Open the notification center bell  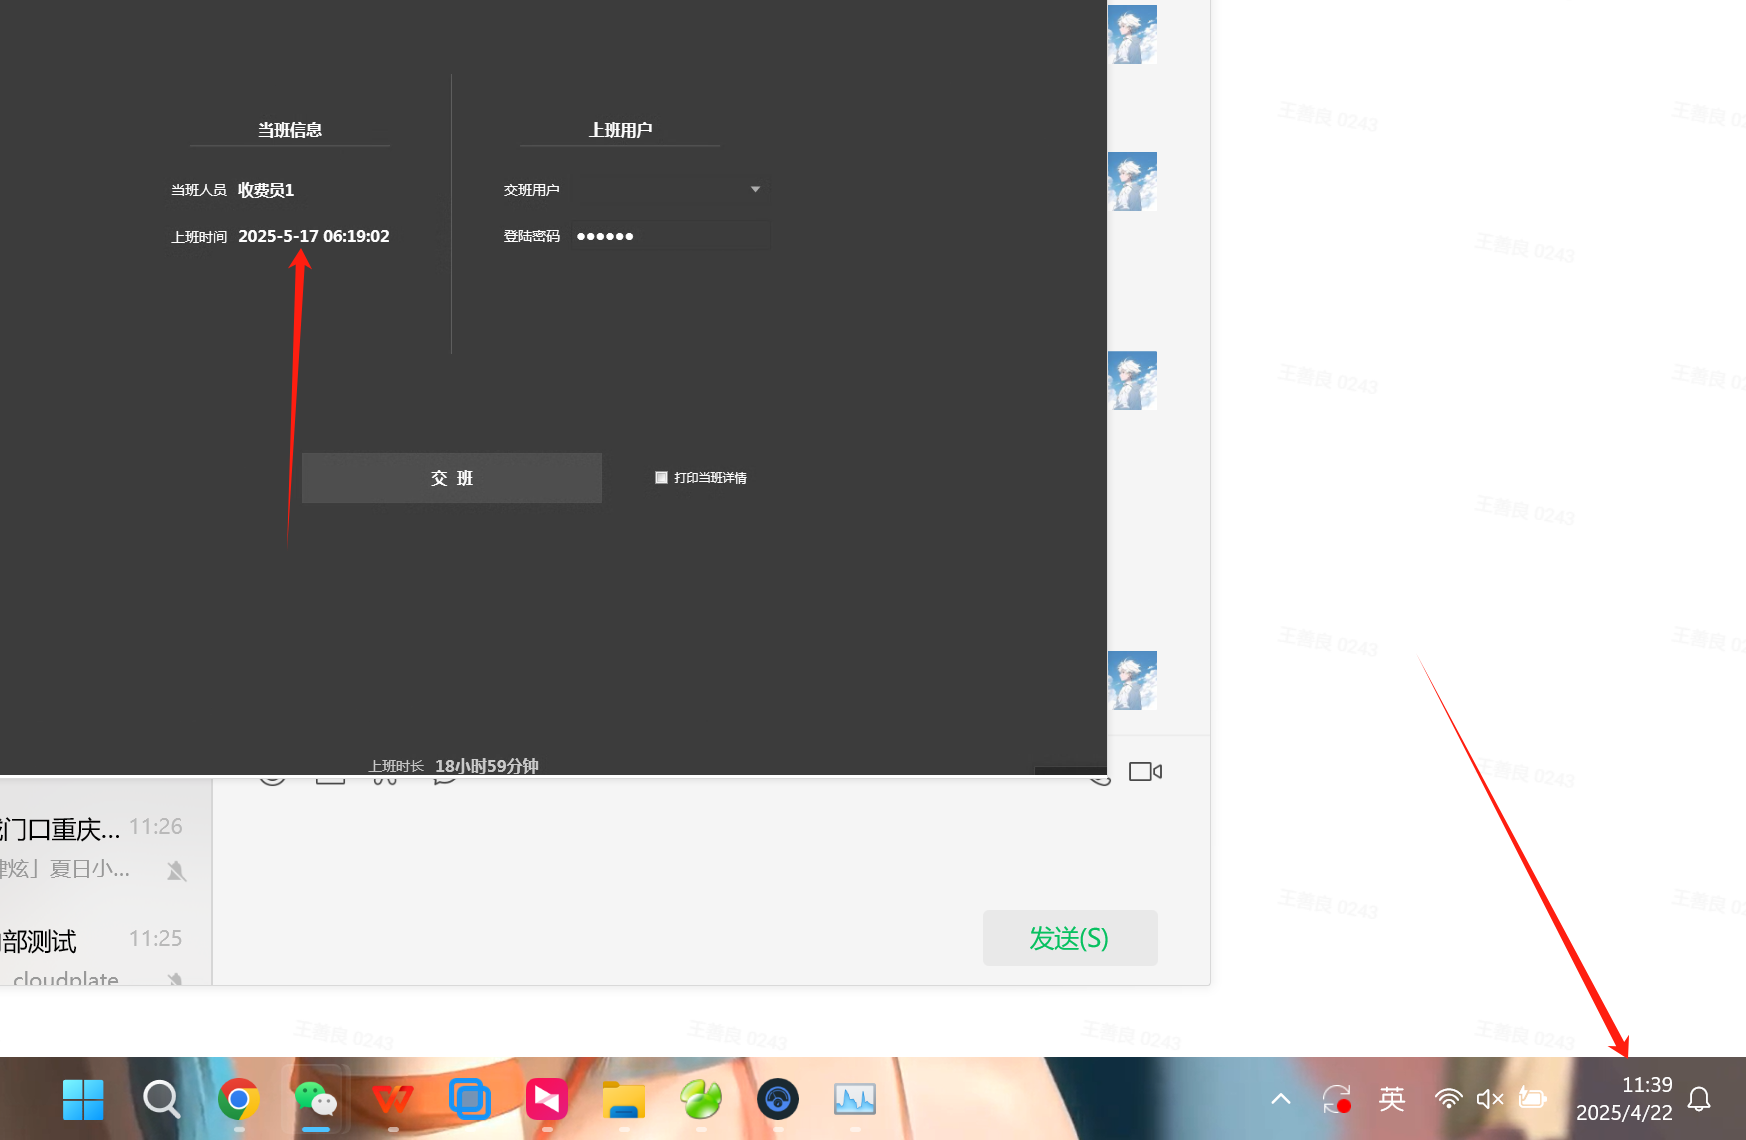click(1699, 1099)
